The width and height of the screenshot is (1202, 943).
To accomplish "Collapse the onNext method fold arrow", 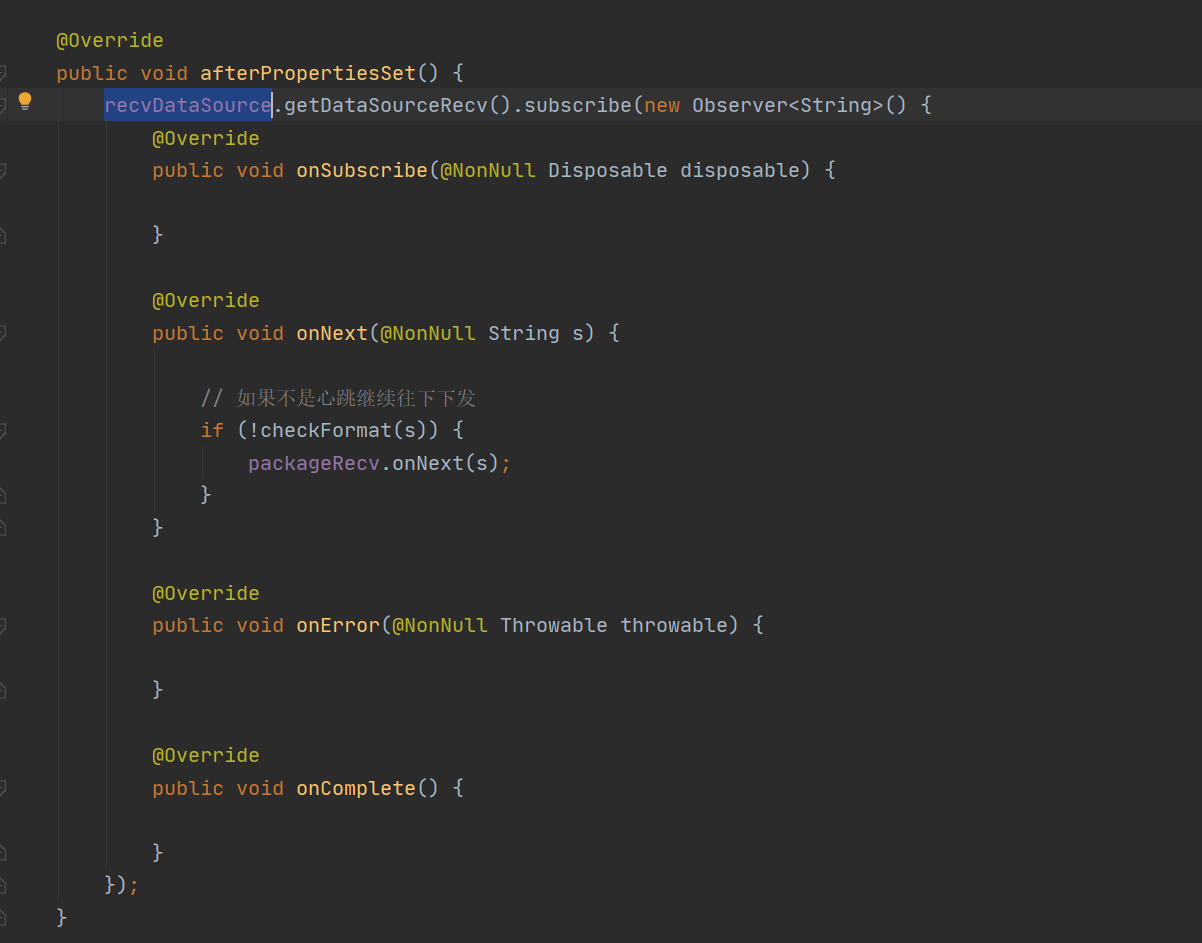I will click(x=5, y=333).
